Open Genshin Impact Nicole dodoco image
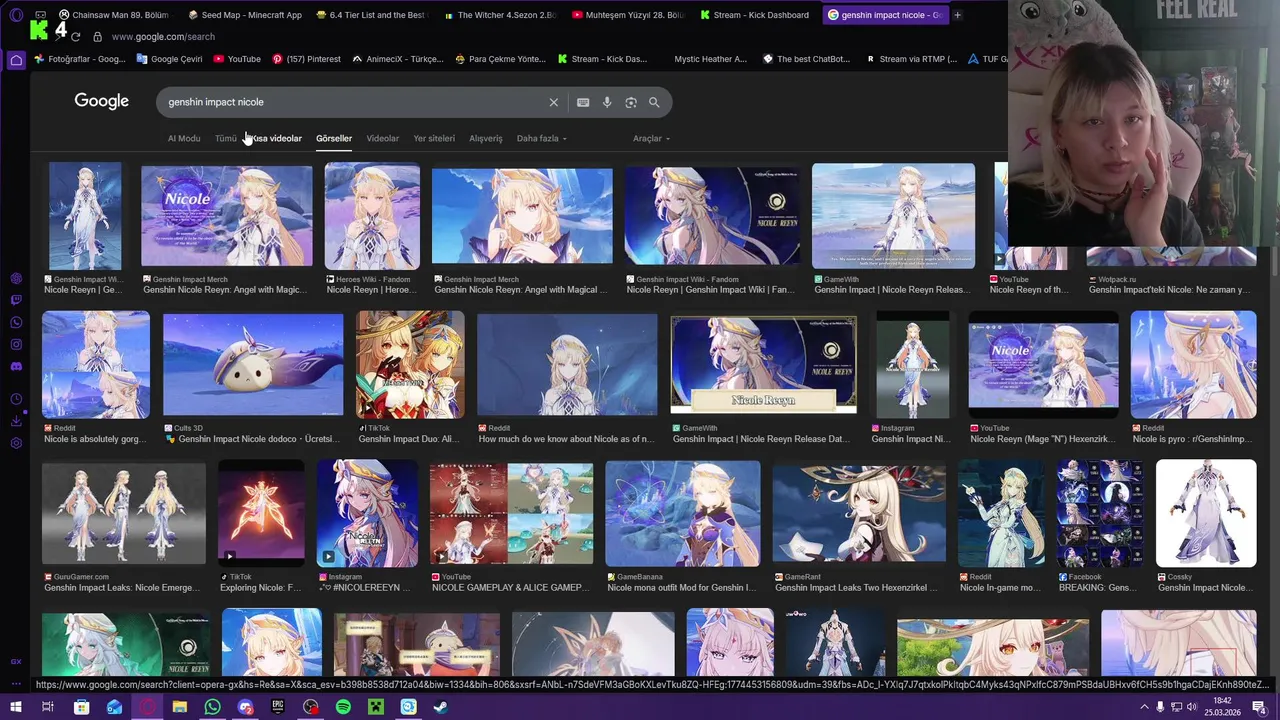Screen dimensions: 1280x720 point(253,364)
